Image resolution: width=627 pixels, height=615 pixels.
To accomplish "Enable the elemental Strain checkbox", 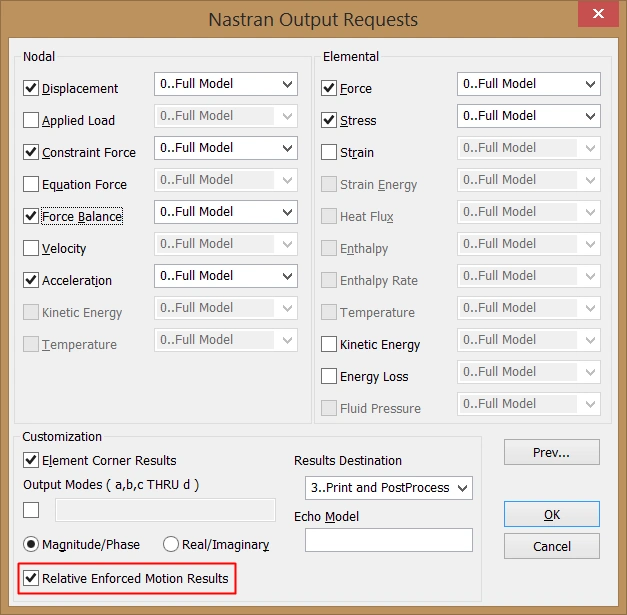I will (x=329, y=152).
